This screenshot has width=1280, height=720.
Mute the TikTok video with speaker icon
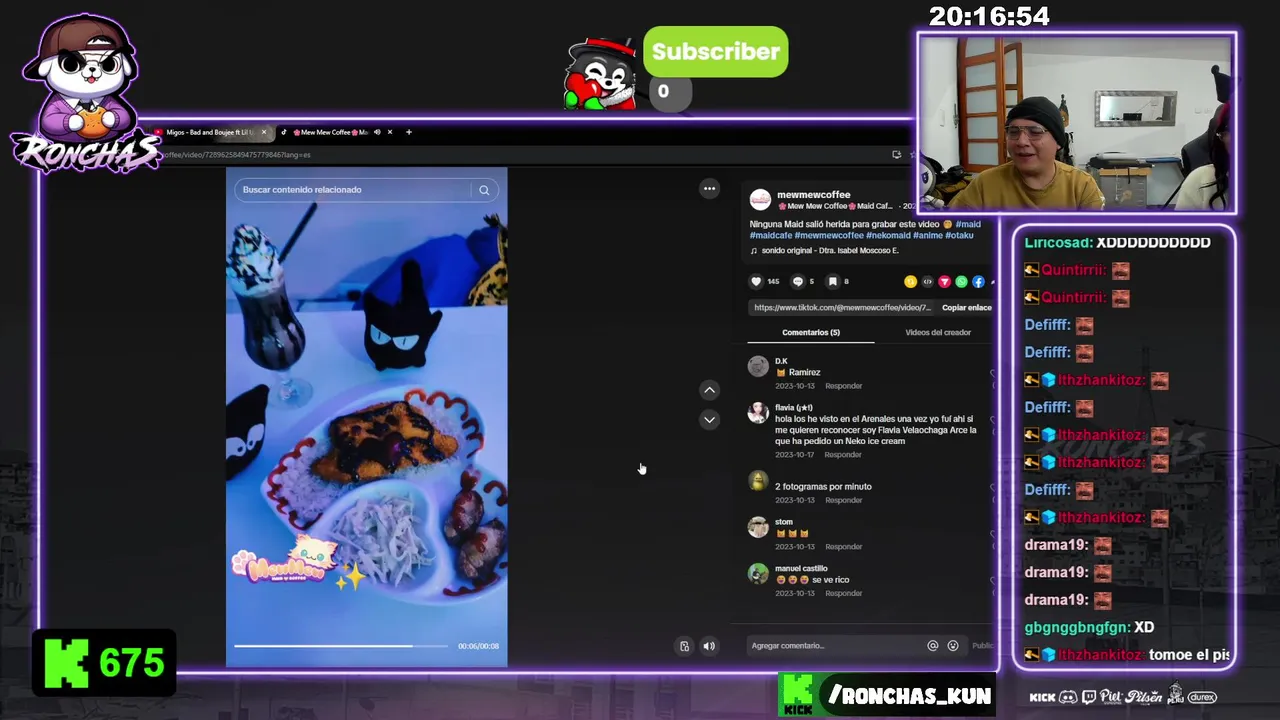coord(709,646)
